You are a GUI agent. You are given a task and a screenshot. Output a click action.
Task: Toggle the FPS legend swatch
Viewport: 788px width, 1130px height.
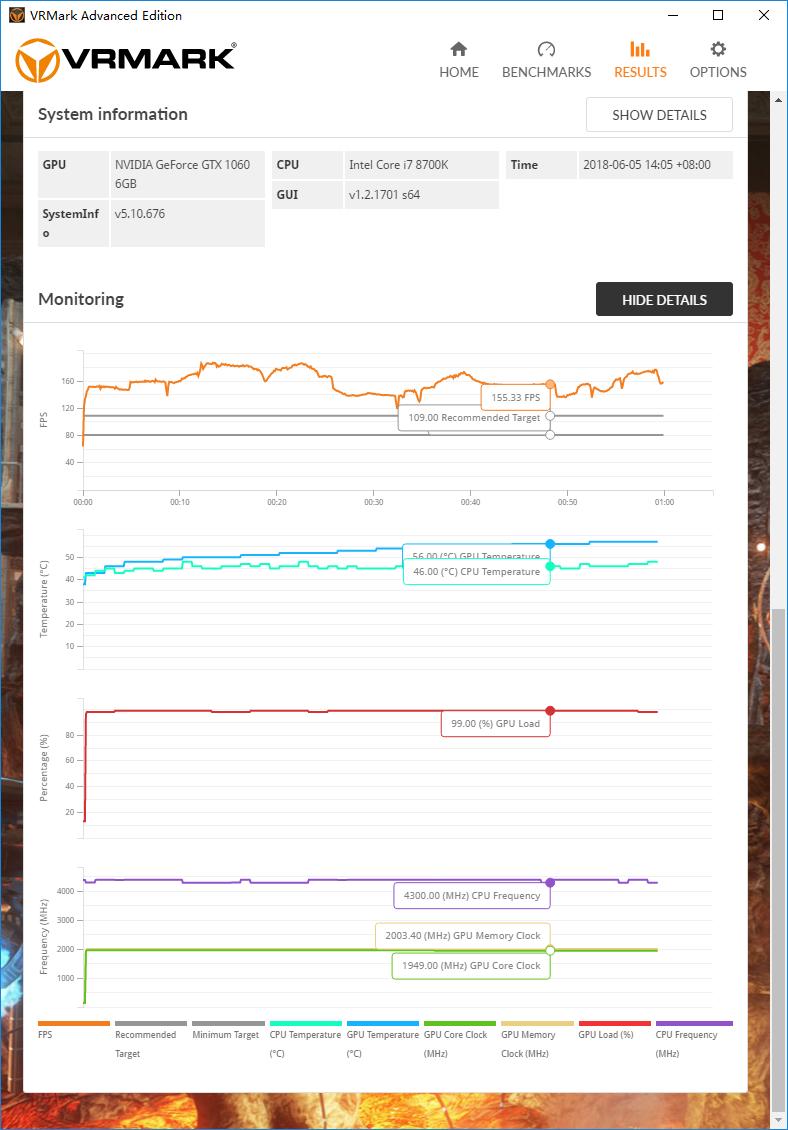(x=74, y=1023)
